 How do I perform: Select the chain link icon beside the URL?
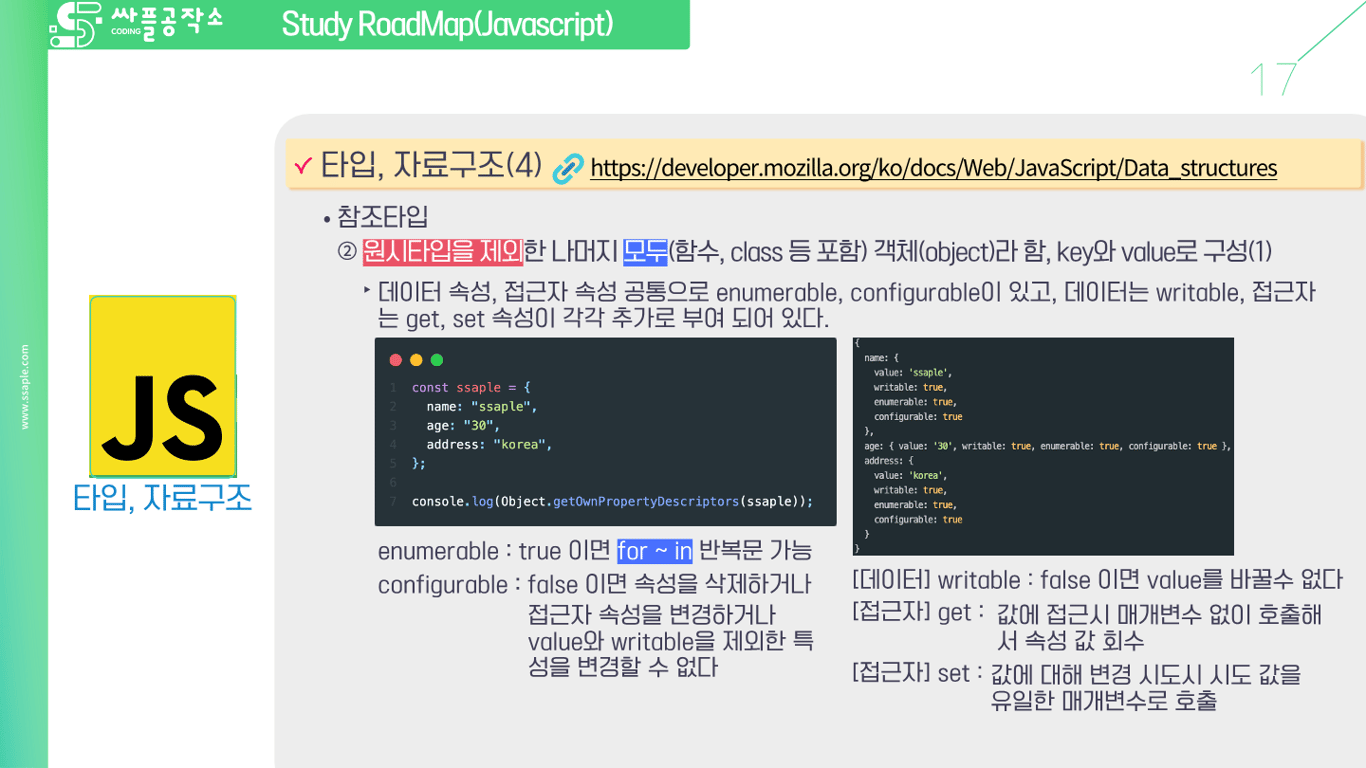coord(568,167)
